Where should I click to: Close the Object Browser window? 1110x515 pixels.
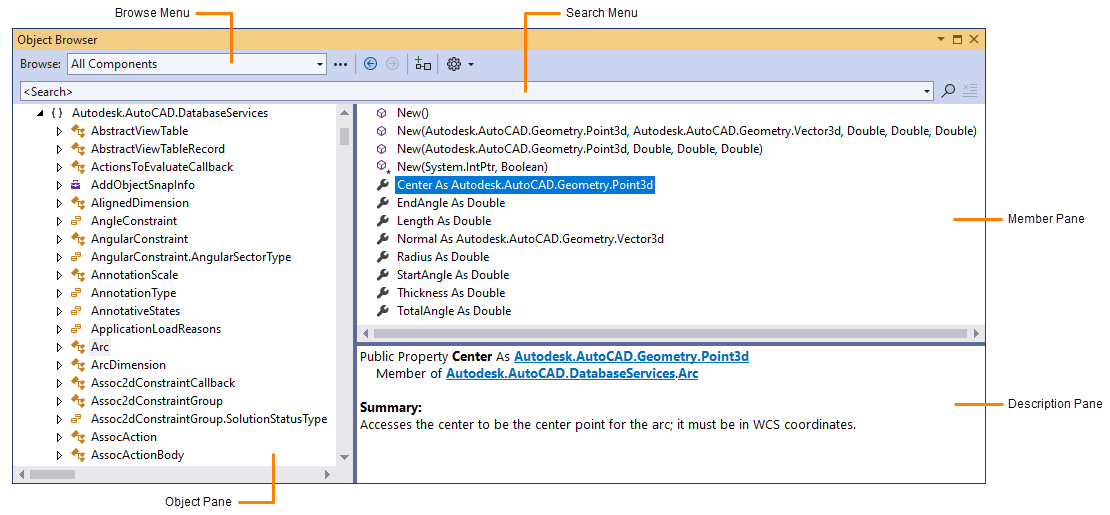pos(973,40)
